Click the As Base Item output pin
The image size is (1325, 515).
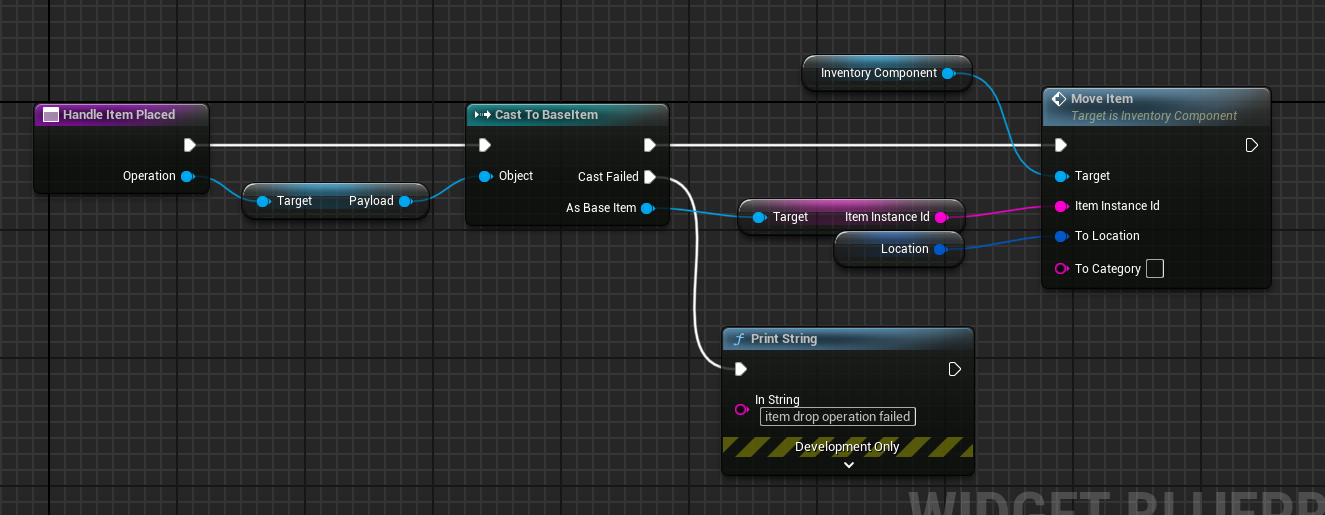point(647,208)
